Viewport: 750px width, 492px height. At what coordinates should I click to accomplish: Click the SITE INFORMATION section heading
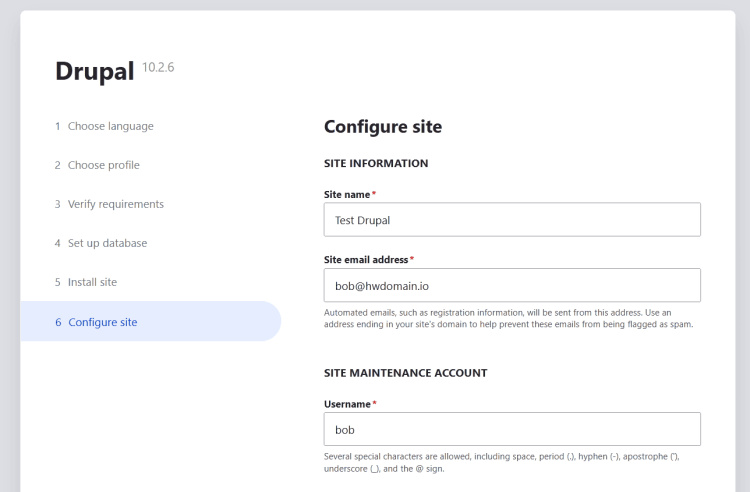(x=376, y=163)
